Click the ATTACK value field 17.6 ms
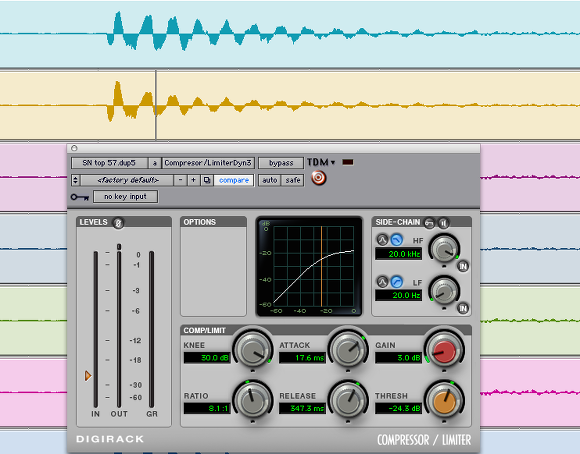This screenshot has width=580, height=454. point(302,358)
